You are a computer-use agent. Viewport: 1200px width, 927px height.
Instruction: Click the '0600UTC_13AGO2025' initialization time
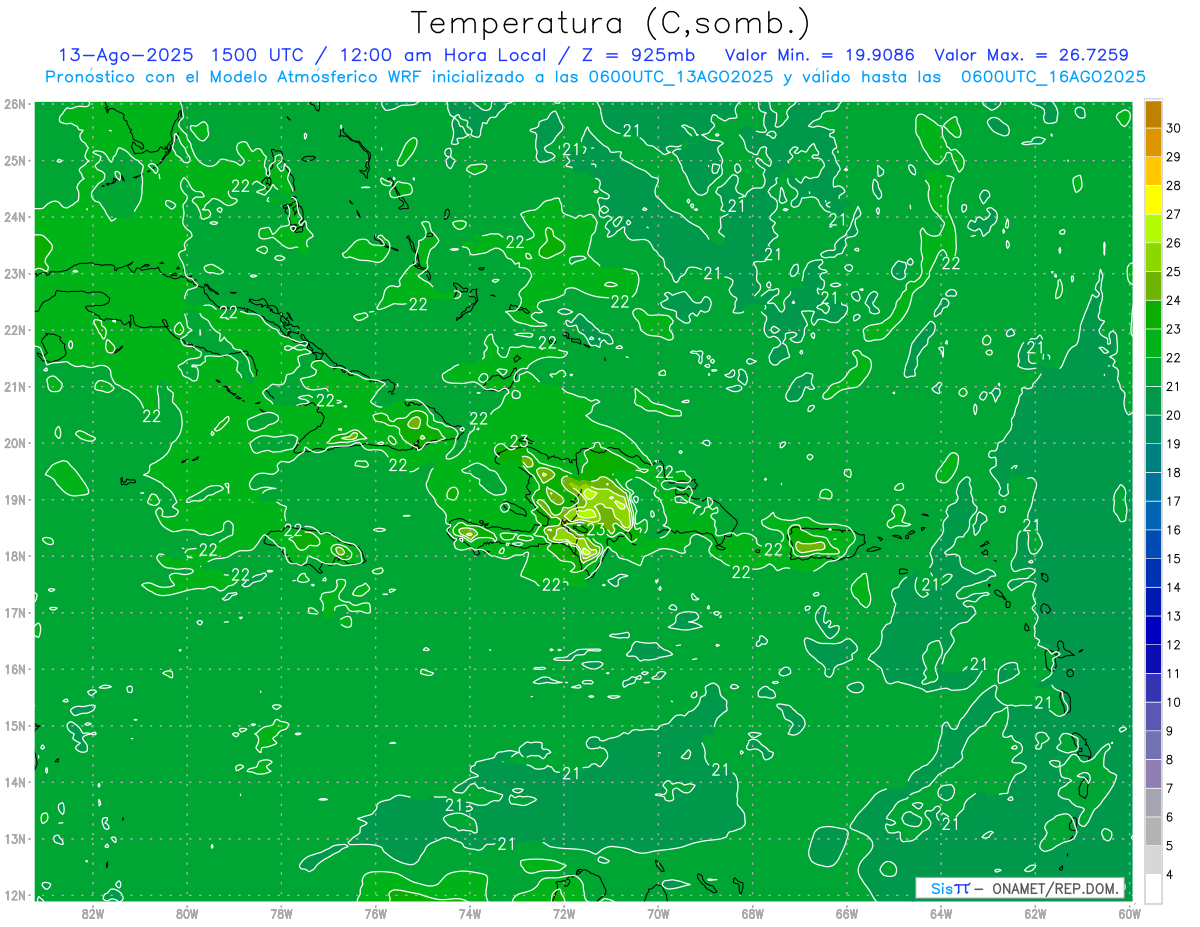coord(682,77)
